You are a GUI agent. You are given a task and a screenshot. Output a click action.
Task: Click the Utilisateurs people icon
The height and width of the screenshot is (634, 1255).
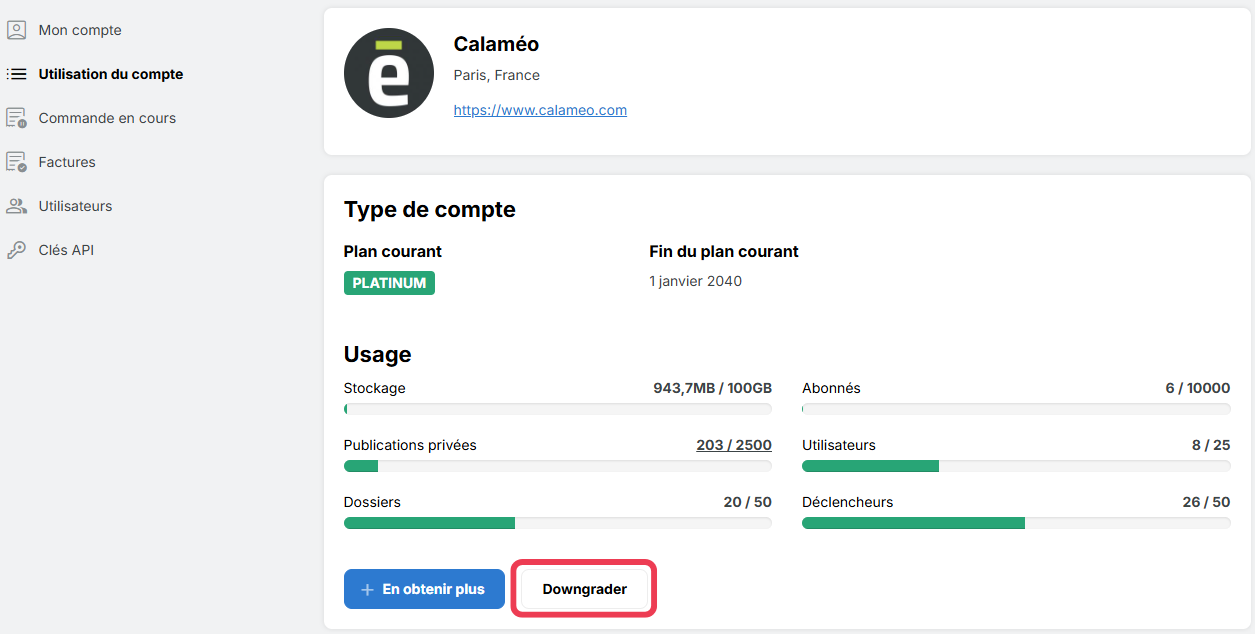click(16, 206)
